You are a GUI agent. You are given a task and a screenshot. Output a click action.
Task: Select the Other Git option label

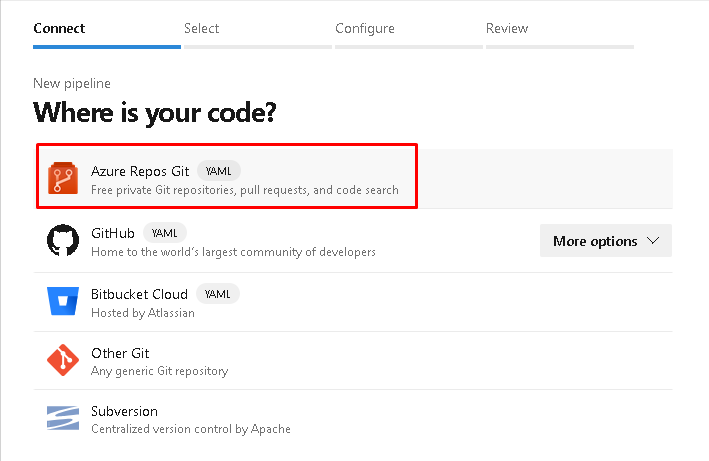coord(122,353)
